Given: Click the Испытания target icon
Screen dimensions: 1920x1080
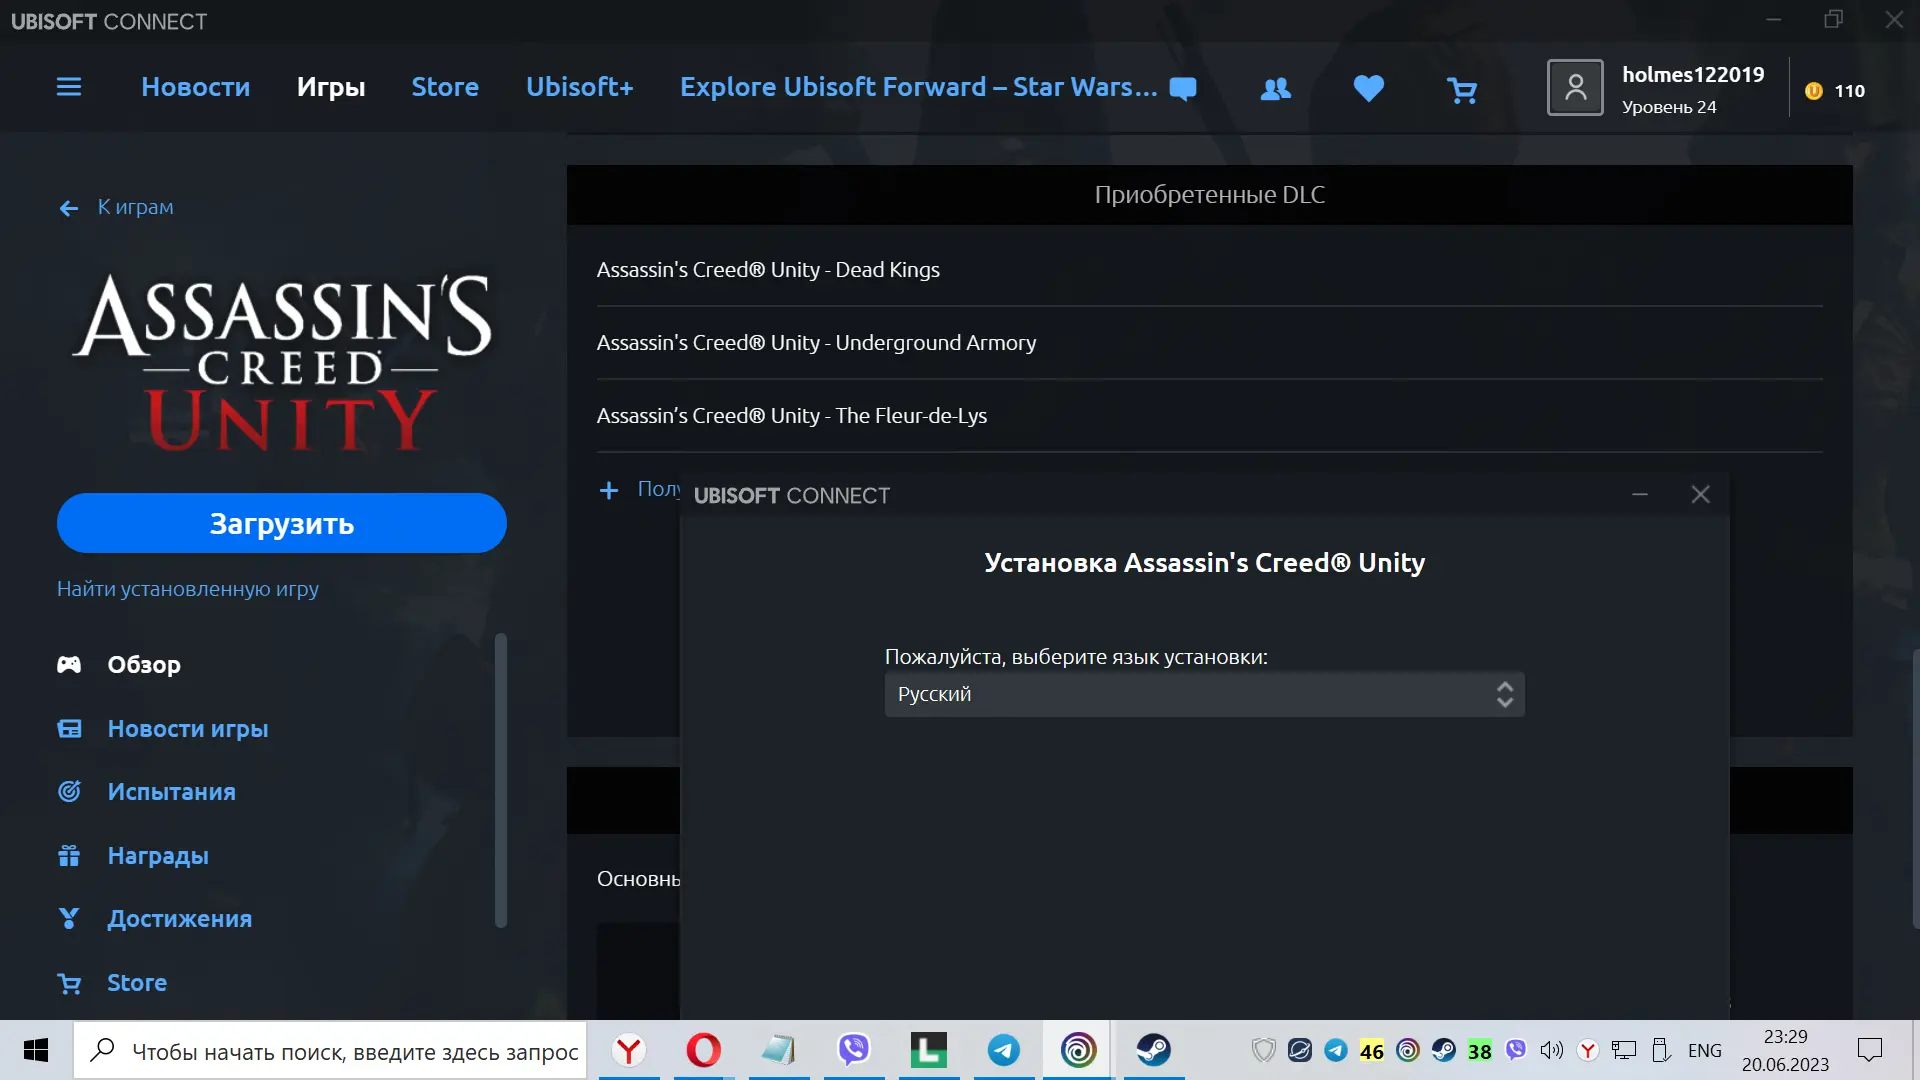Looking at the screenshot, I should pyautogui.click(x=69, y=792).
